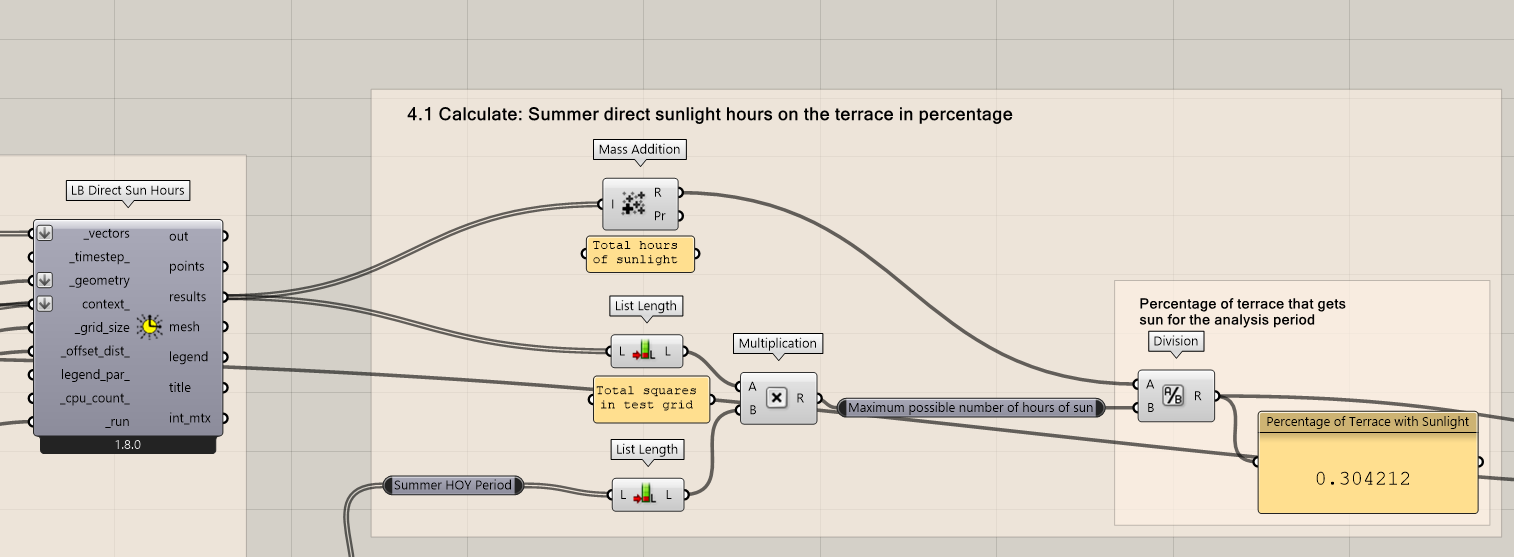
Task: Click the Multiplication label tag
Action: pos(777,343)
